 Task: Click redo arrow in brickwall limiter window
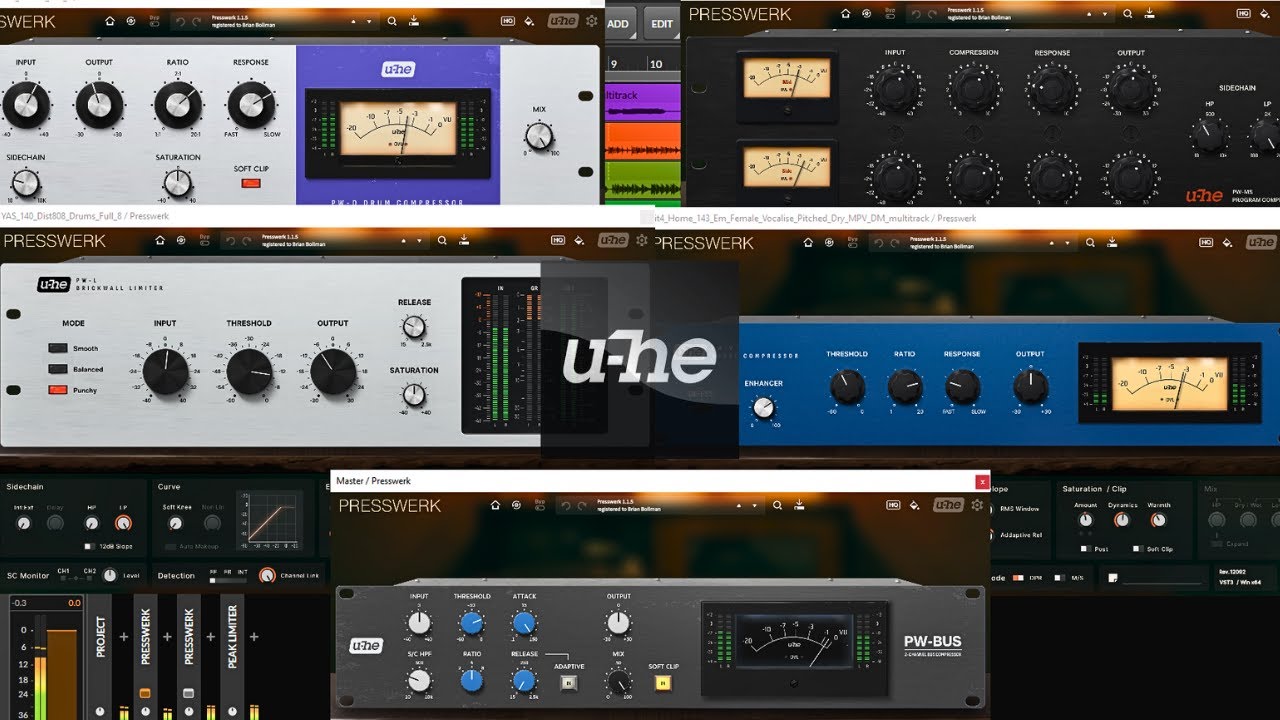pyautogui.click(x=248, y=240)
